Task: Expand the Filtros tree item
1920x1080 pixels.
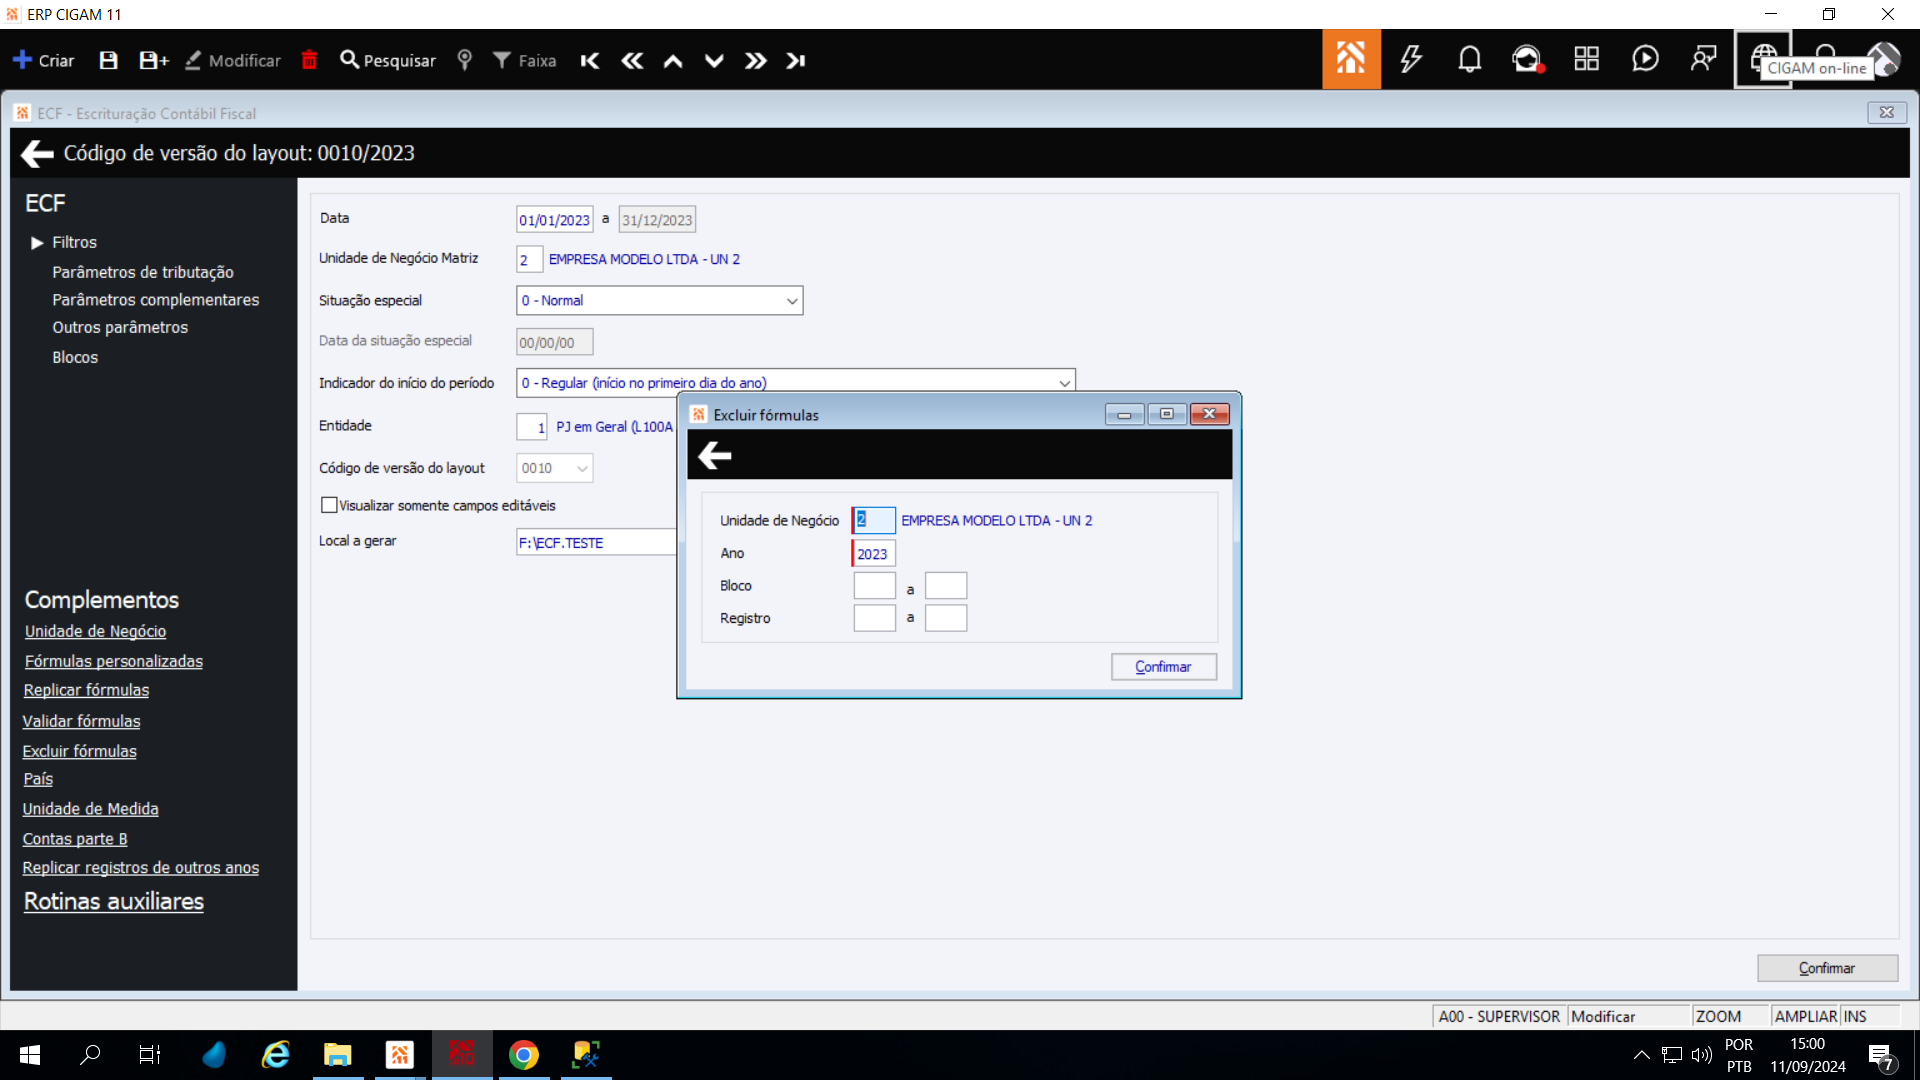Action: tap(38, 243)
